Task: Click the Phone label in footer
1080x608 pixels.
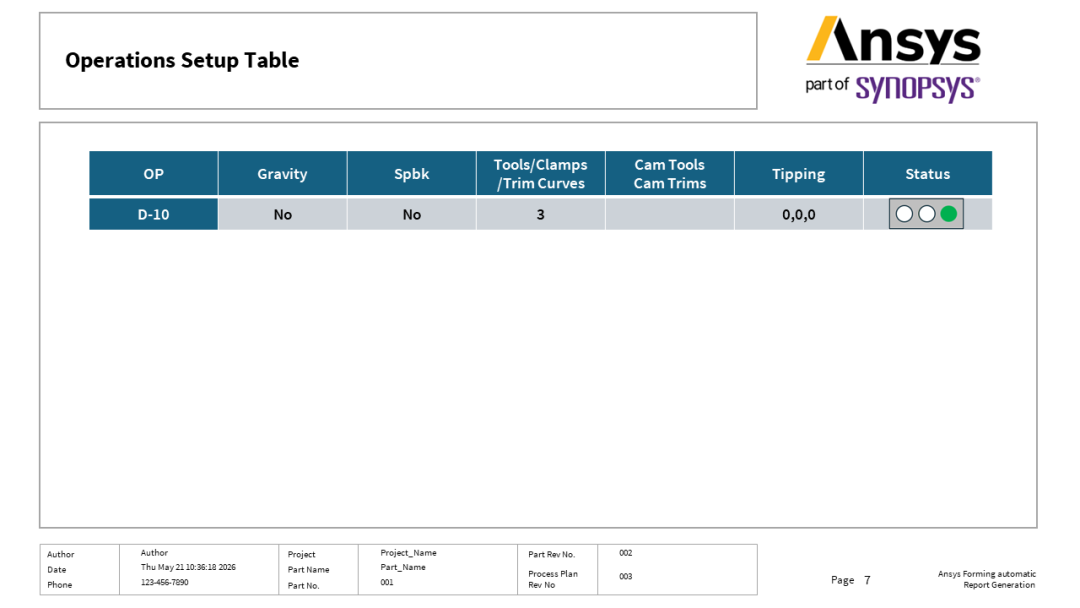Action: pos(59,585)
